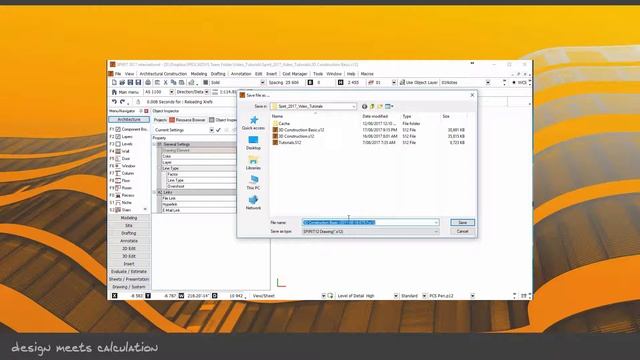Image resolution: width=640 pixels, height=360 pixels.
Task: Toggle Layers checkbox (F2)
Action: [x=118, y=137]
